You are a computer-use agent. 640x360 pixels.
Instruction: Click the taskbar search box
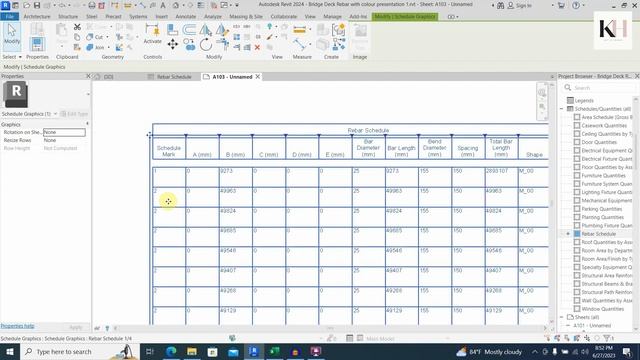click(79, 352)
